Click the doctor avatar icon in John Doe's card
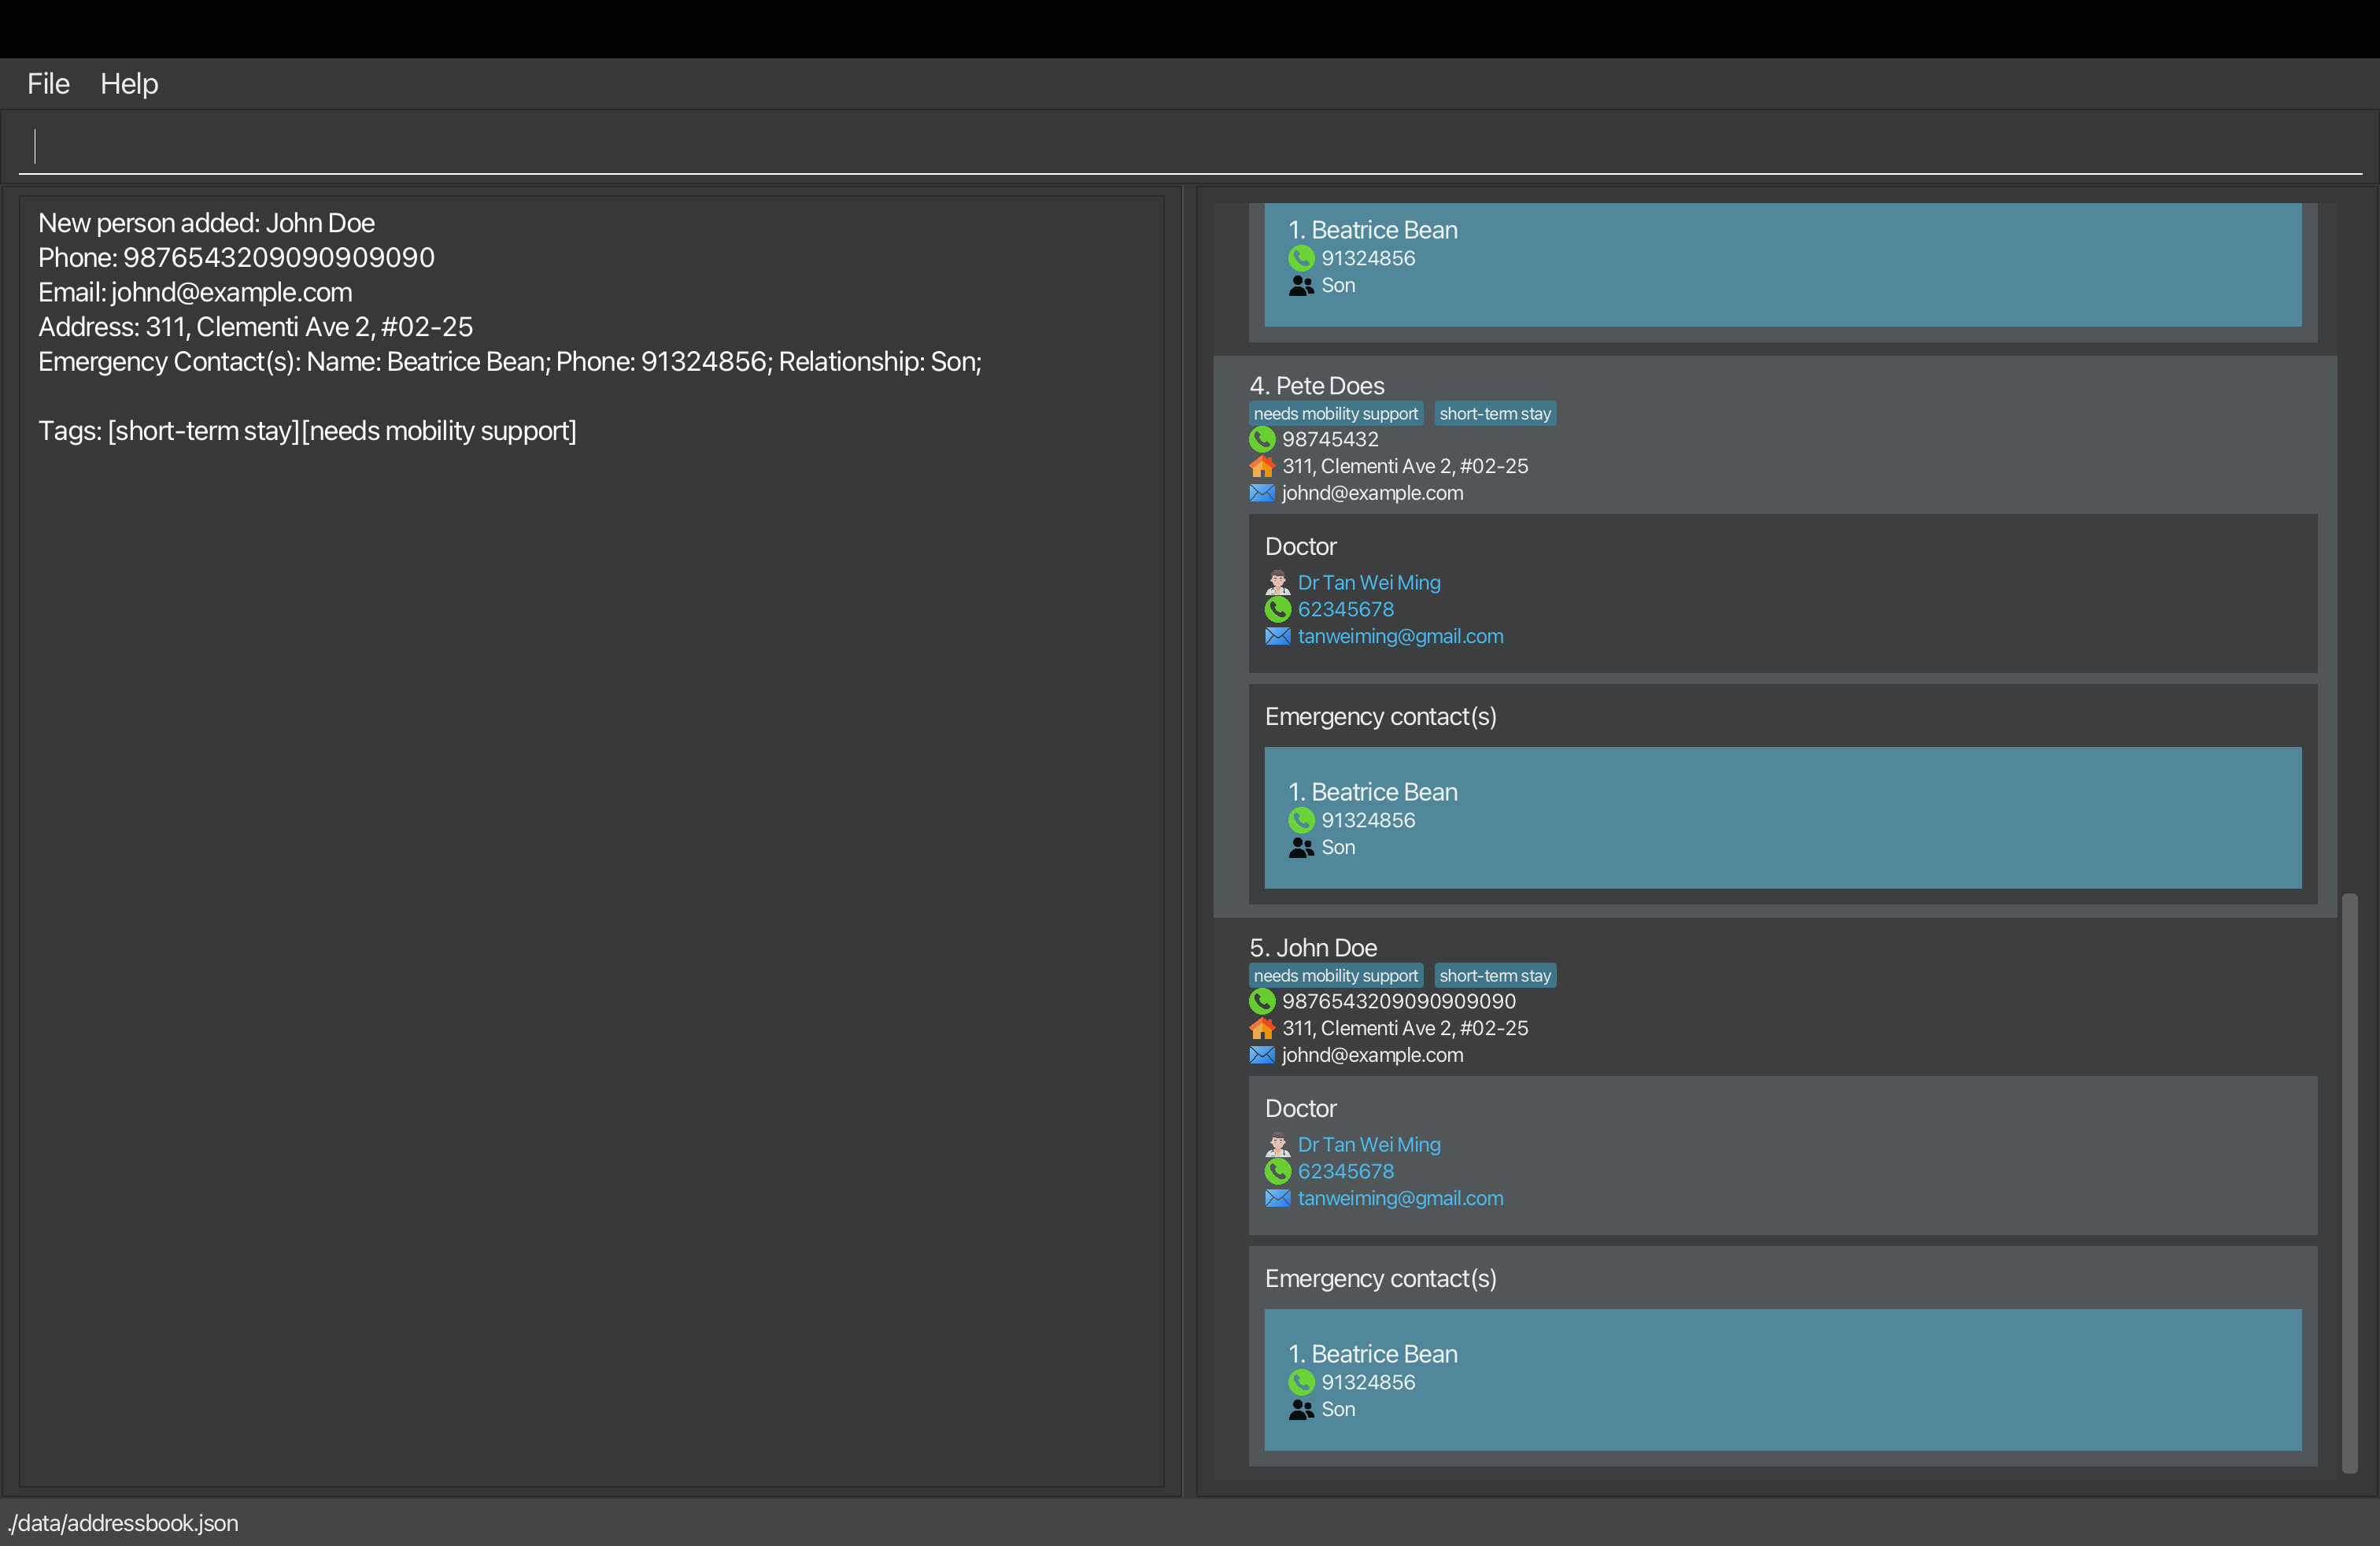This screenshot has width=2380, height=1546. [x=1277, y=1144]
